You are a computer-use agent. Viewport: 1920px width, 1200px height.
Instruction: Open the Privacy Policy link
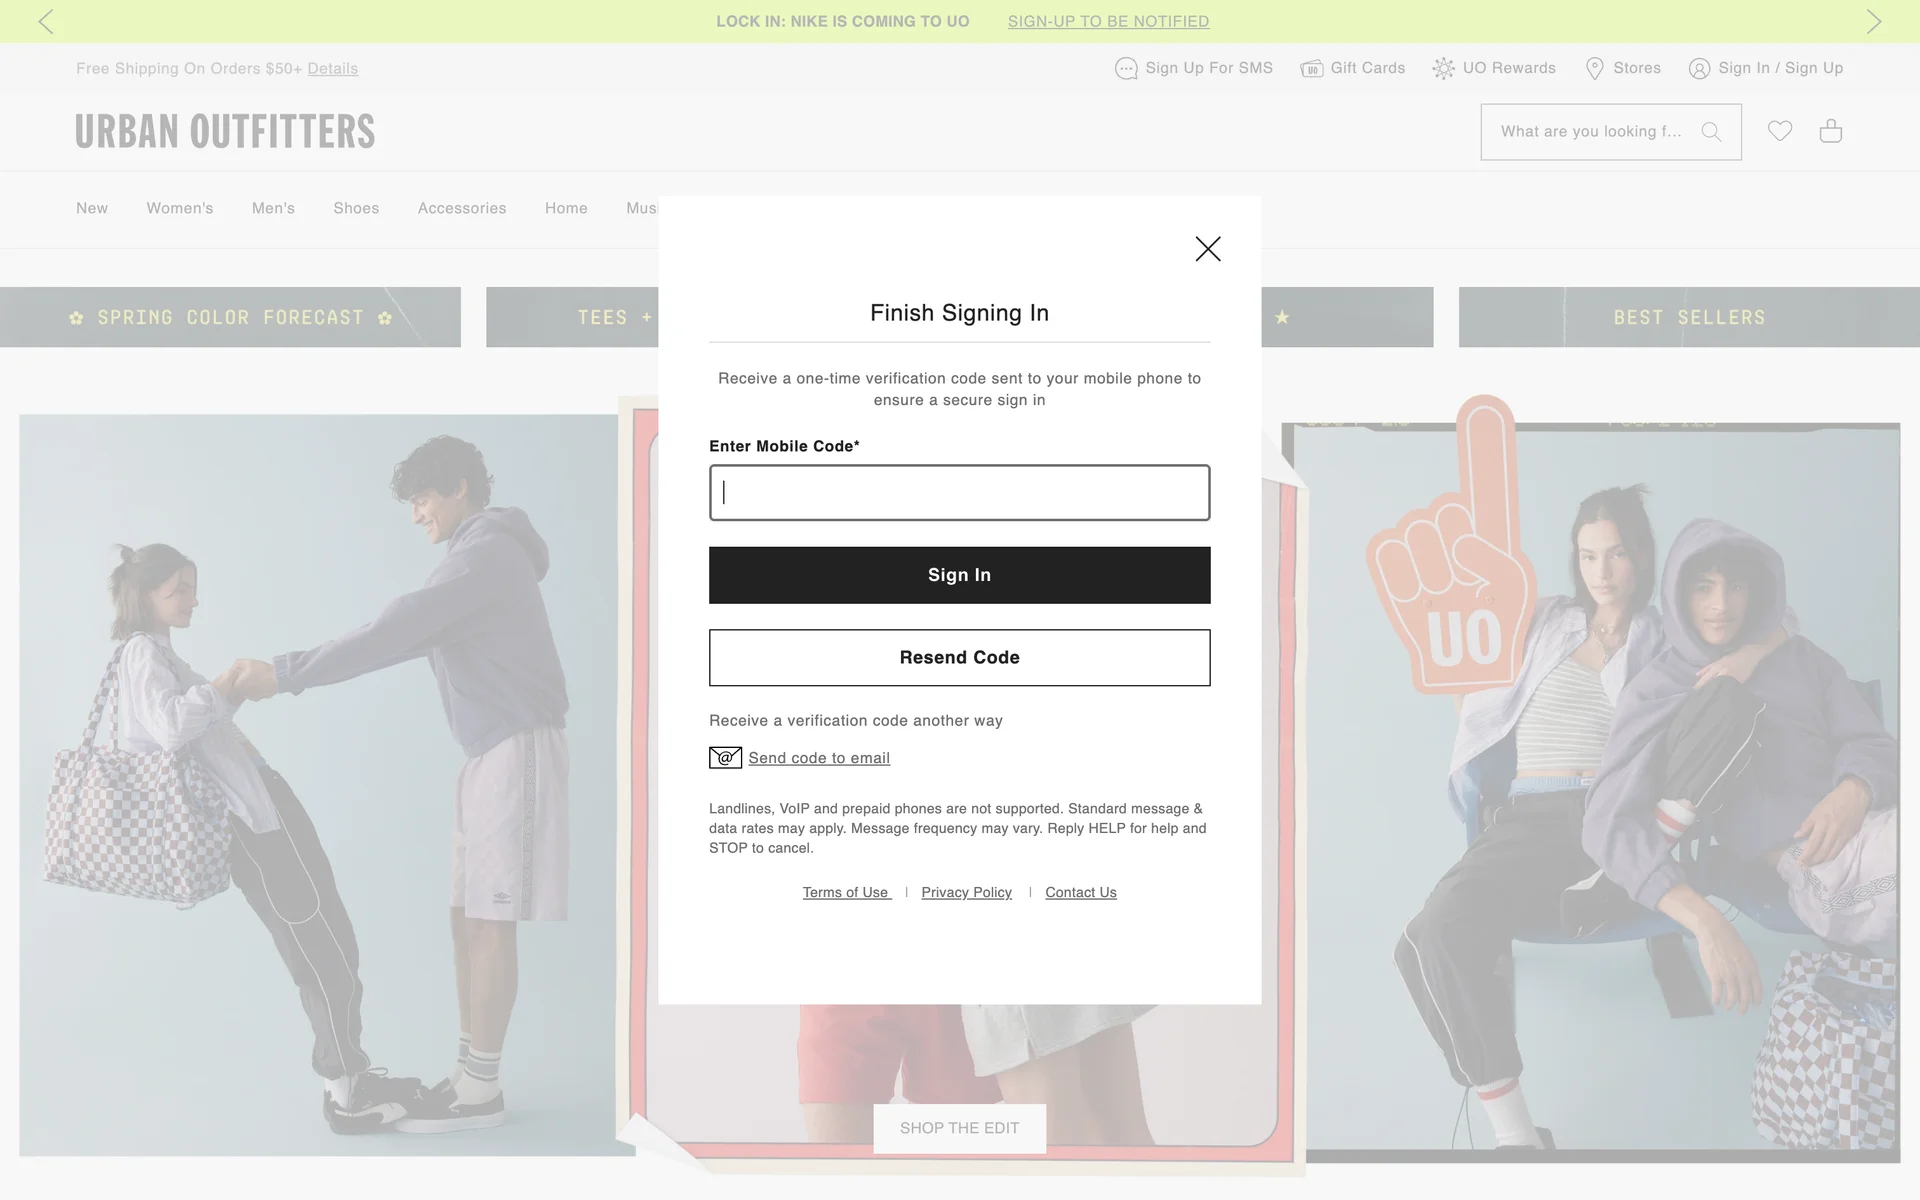966,892
